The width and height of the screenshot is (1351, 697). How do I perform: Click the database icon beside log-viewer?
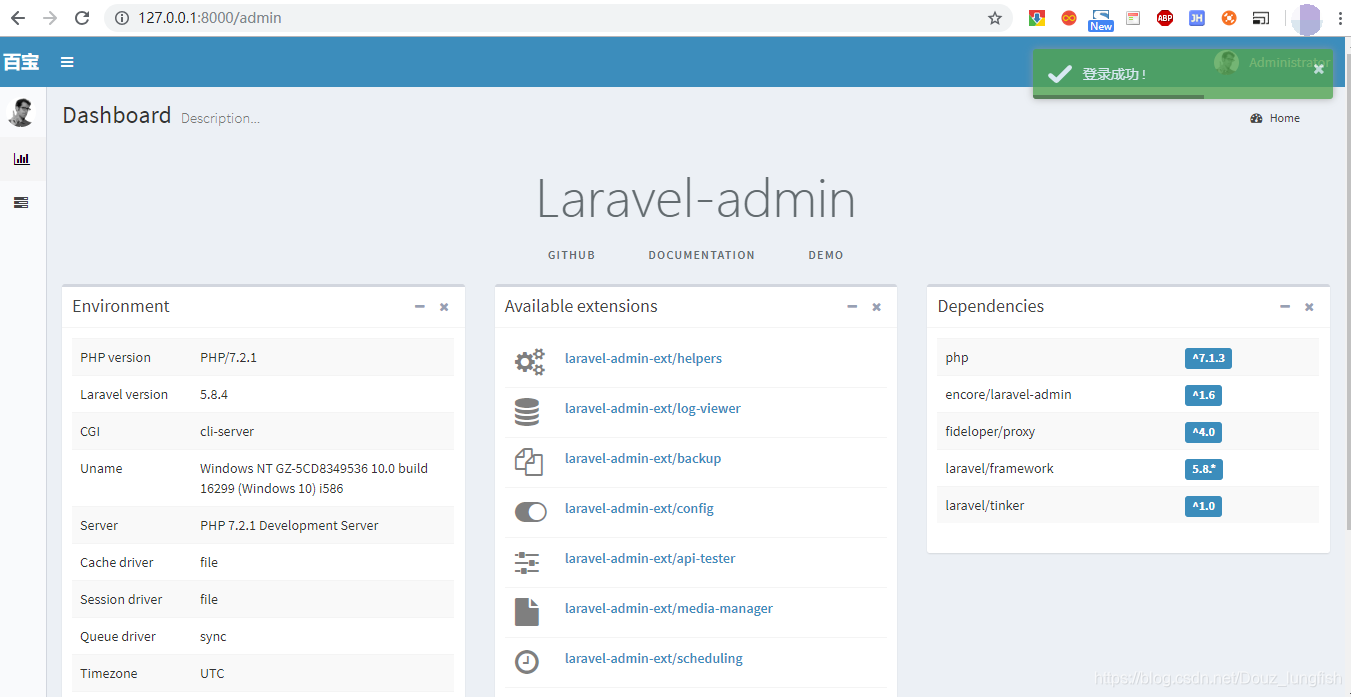[x=527, y=412]
